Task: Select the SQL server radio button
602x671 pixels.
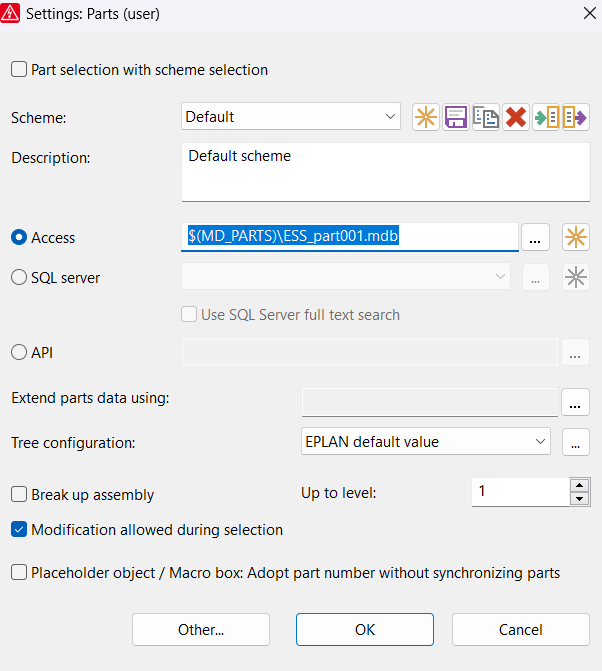Action: pyautogui.click(x=19, y=277)
